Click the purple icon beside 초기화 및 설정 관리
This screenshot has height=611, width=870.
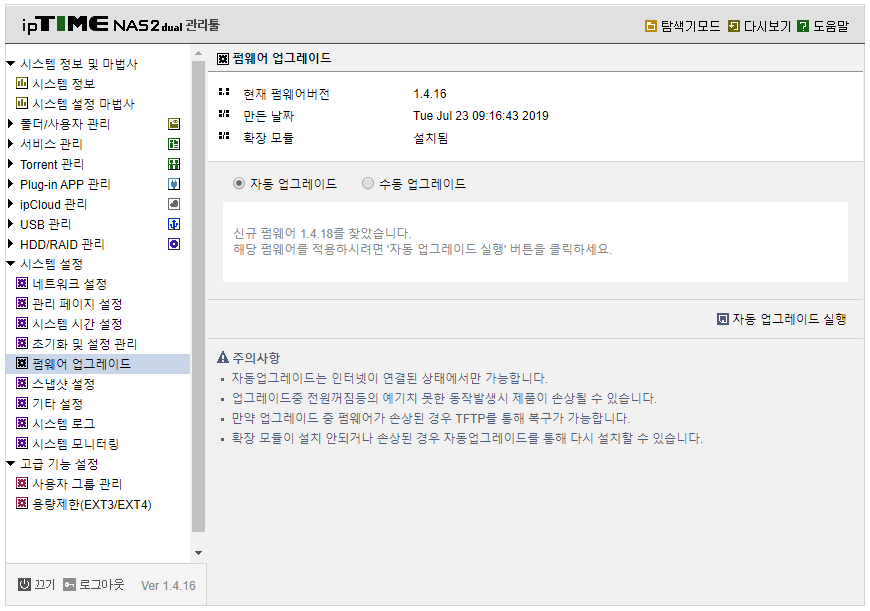pos(22,344)
